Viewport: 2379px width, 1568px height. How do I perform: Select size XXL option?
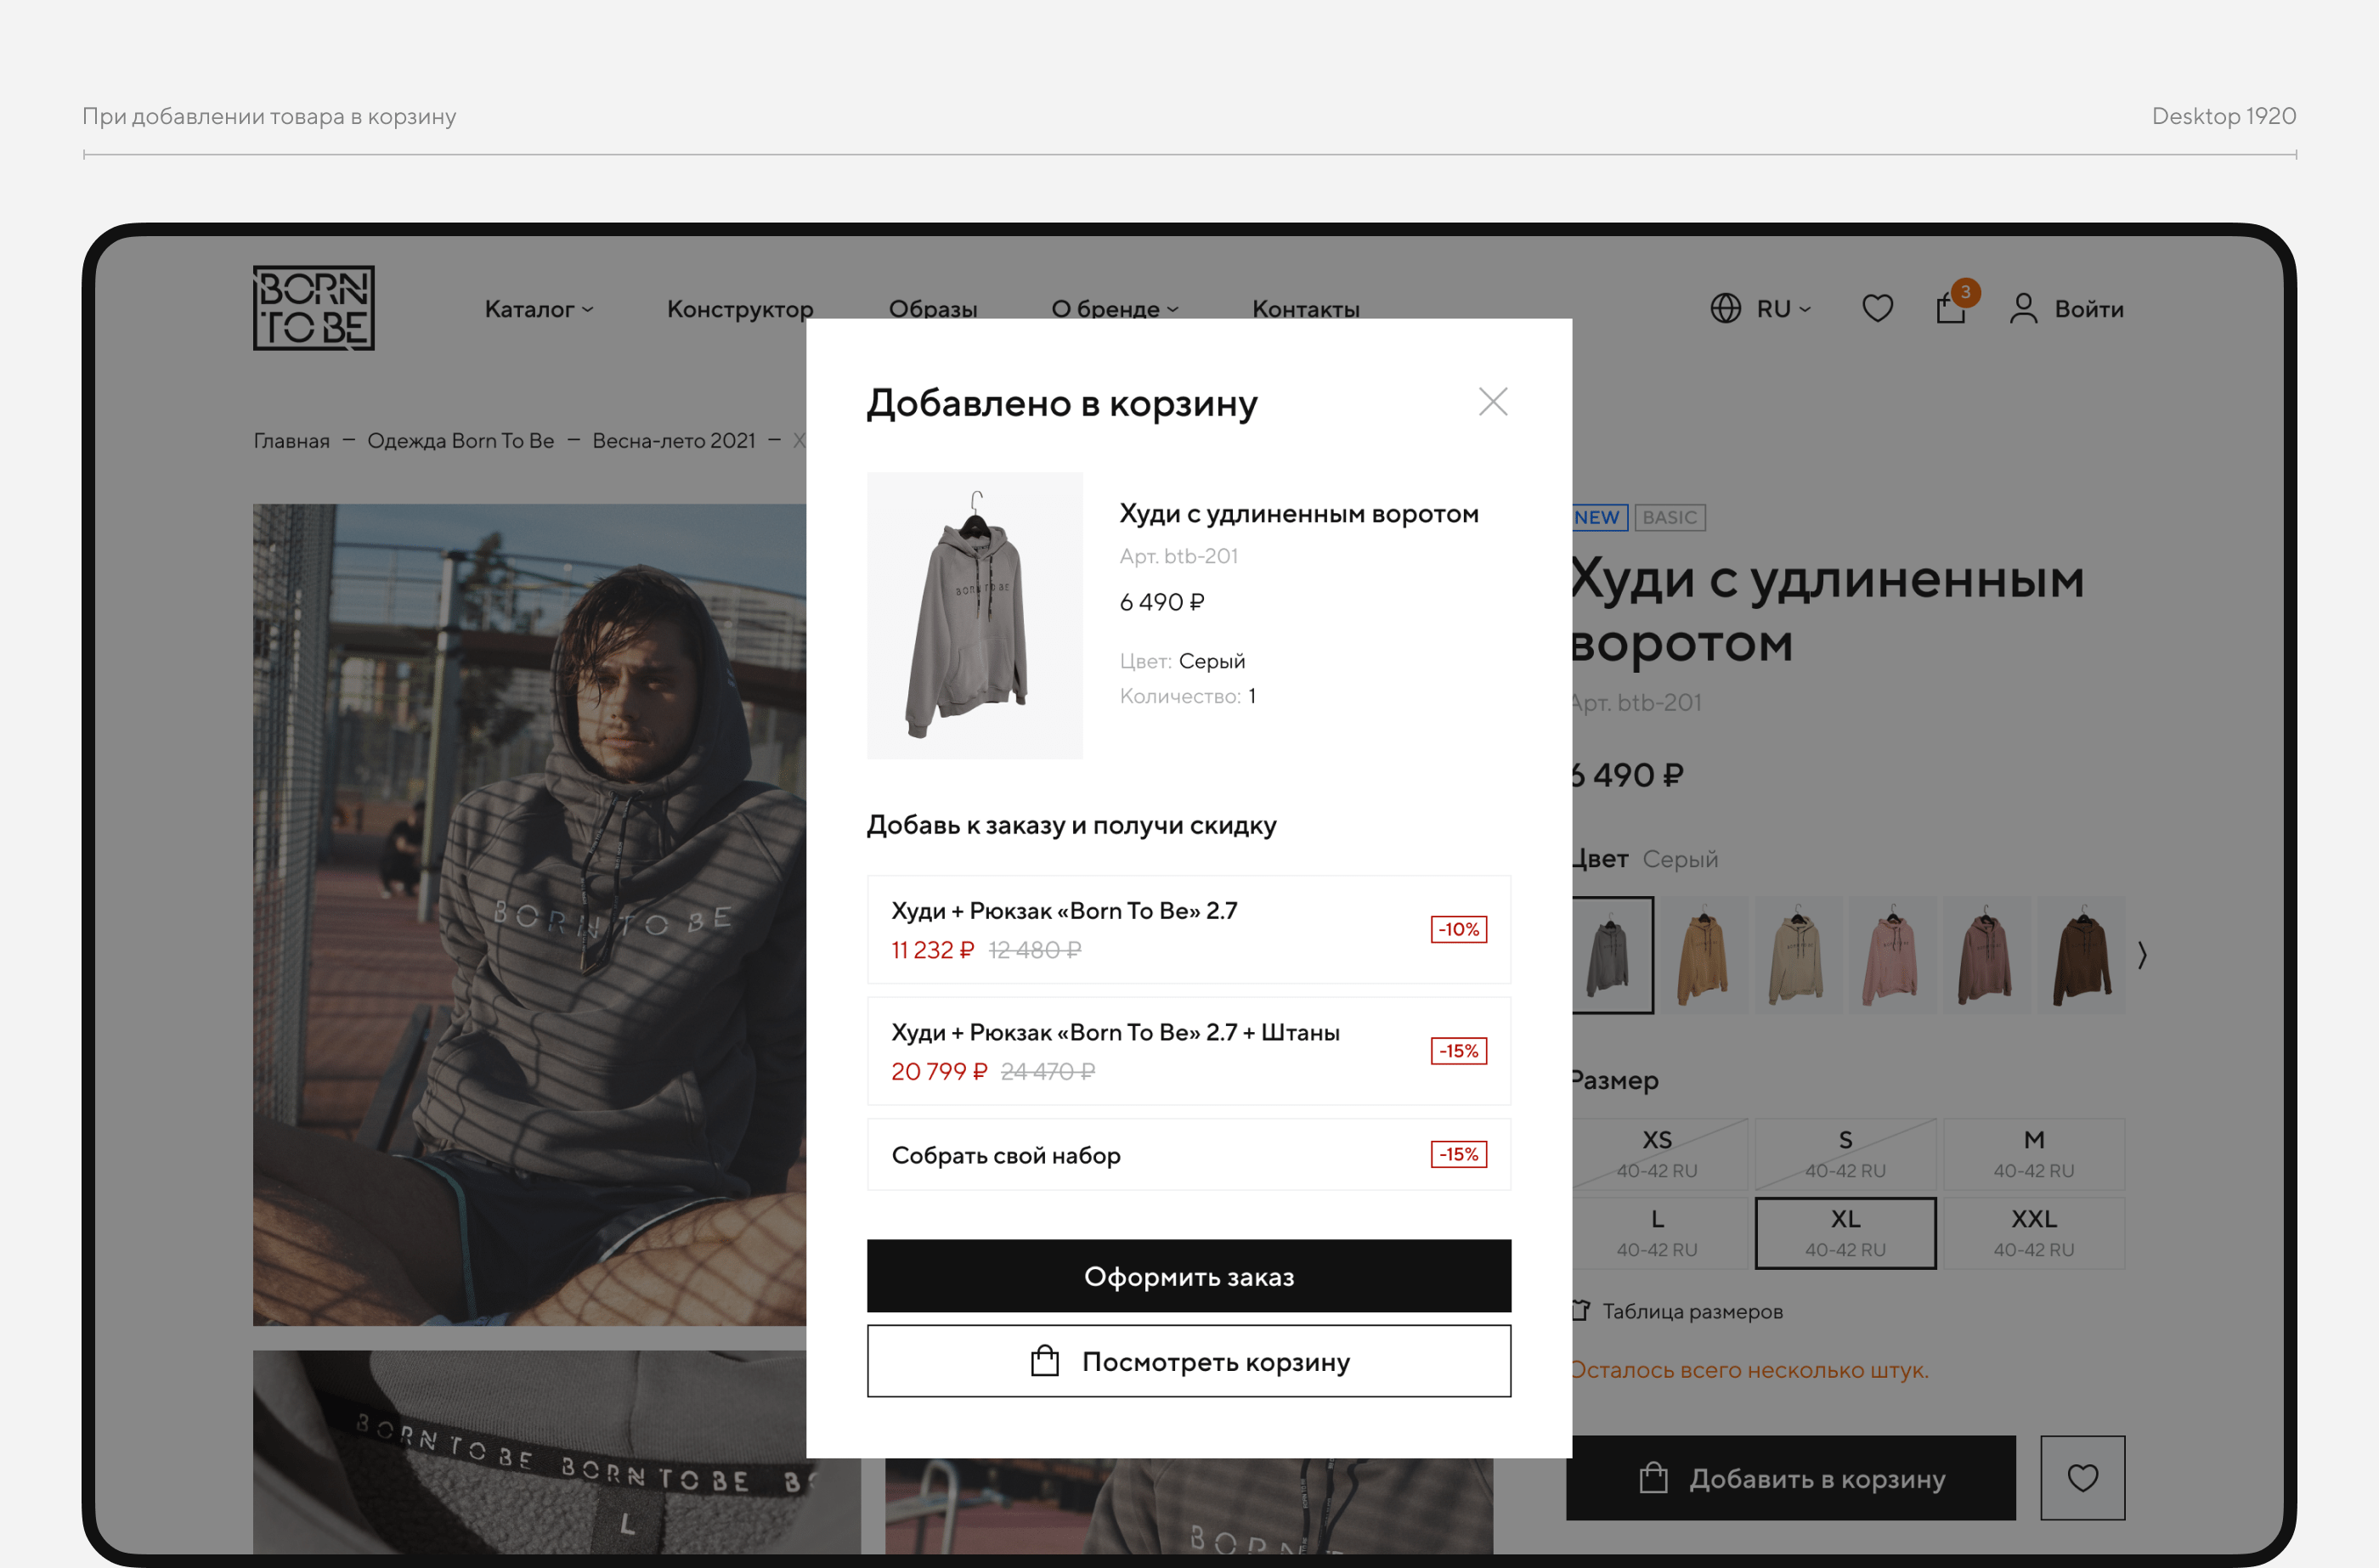pos(2033,1233)
